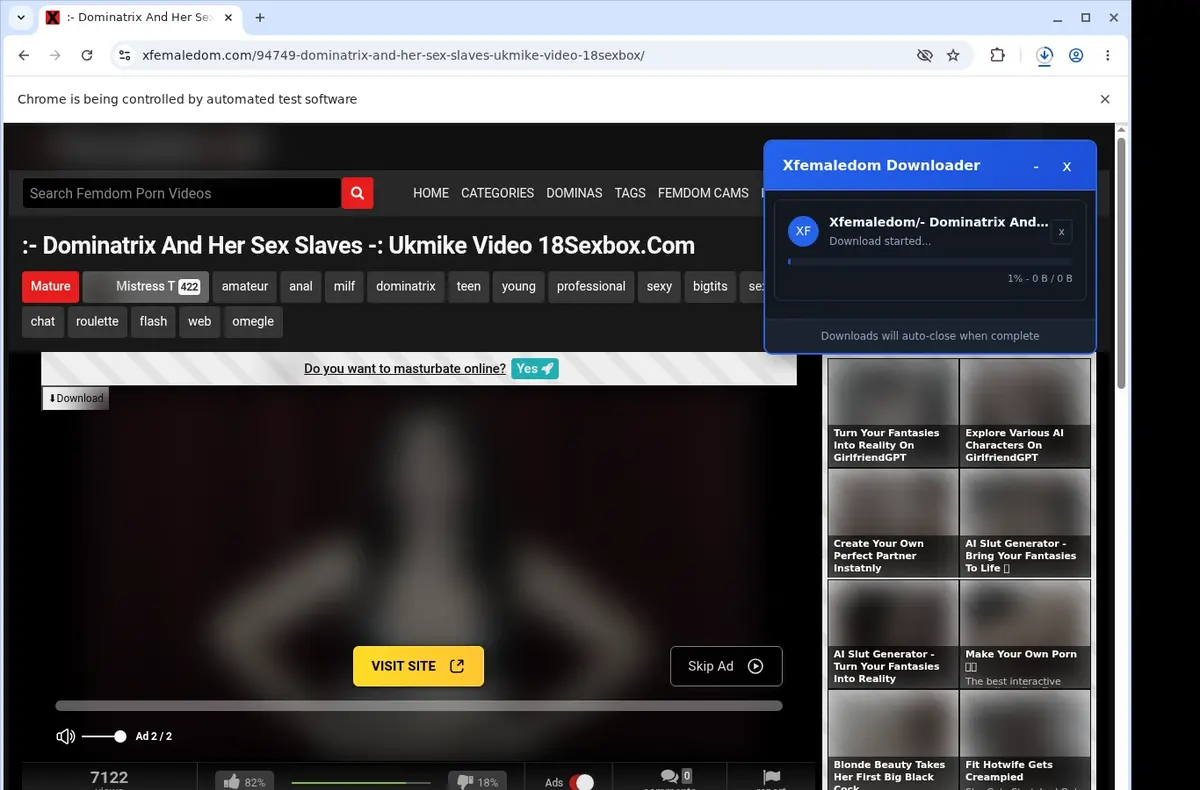Open the Chrome tab search dropdown

(x=21, y=17)
